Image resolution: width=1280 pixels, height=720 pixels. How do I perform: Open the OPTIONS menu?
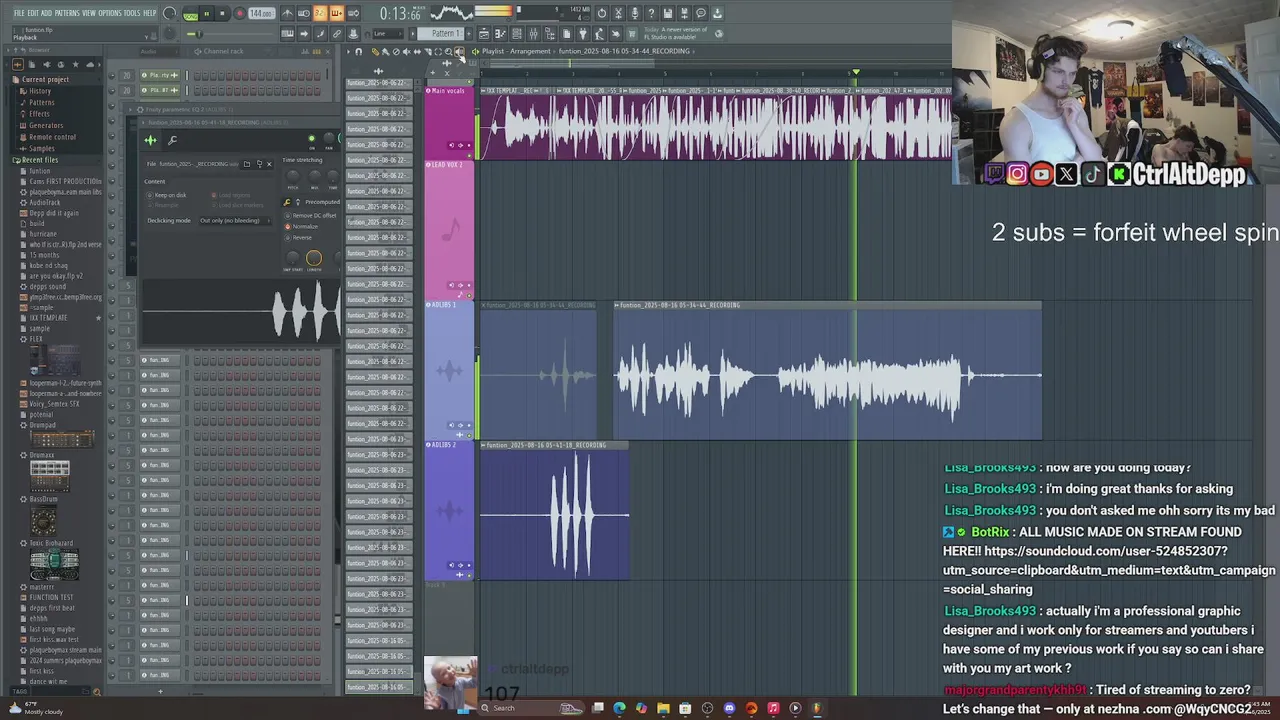point(110,13)
